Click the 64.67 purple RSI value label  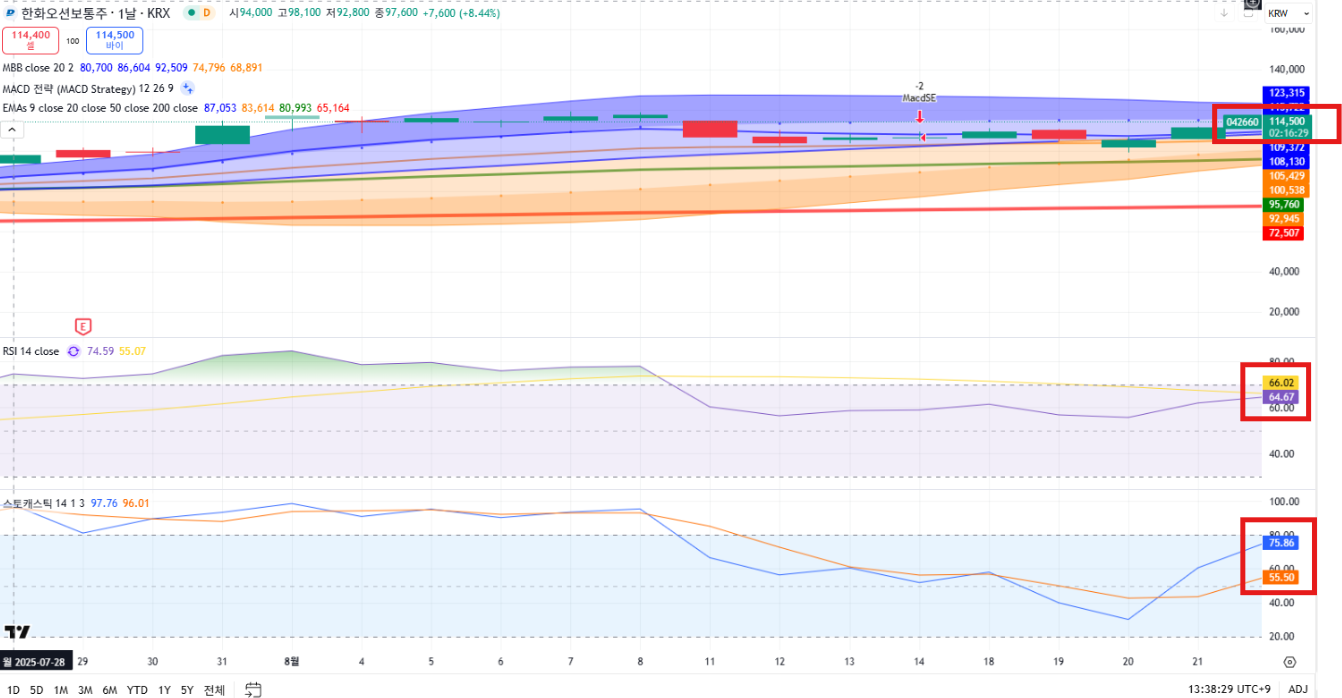[x=1281, y=397]
